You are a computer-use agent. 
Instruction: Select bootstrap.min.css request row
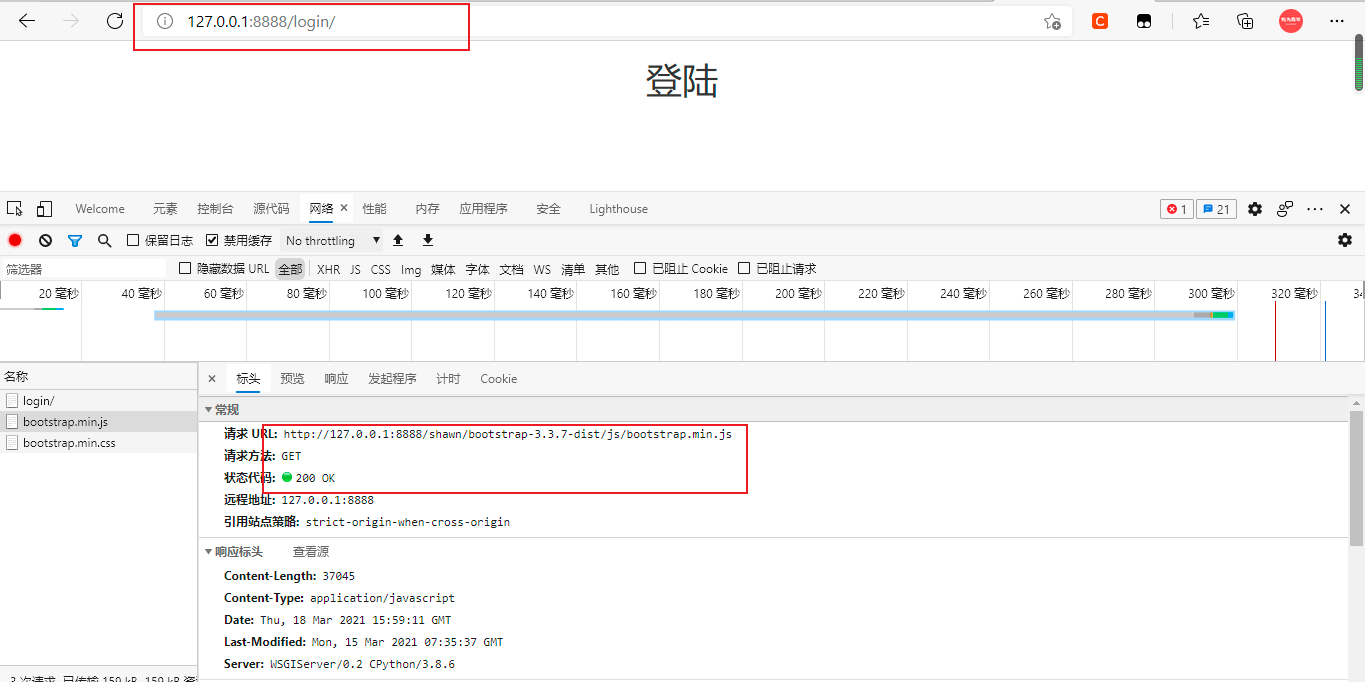pos(98,443)
